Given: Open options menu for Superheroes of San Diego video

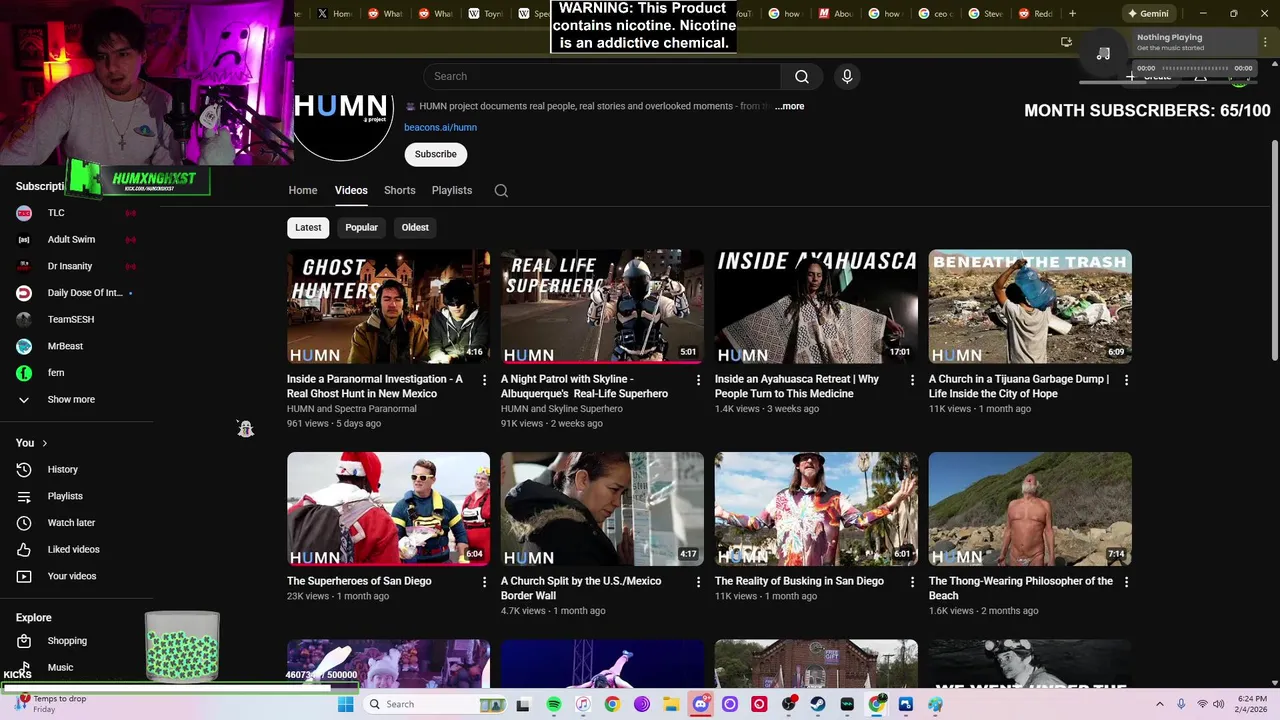Looking at the screenshot, I should (484, 582).
